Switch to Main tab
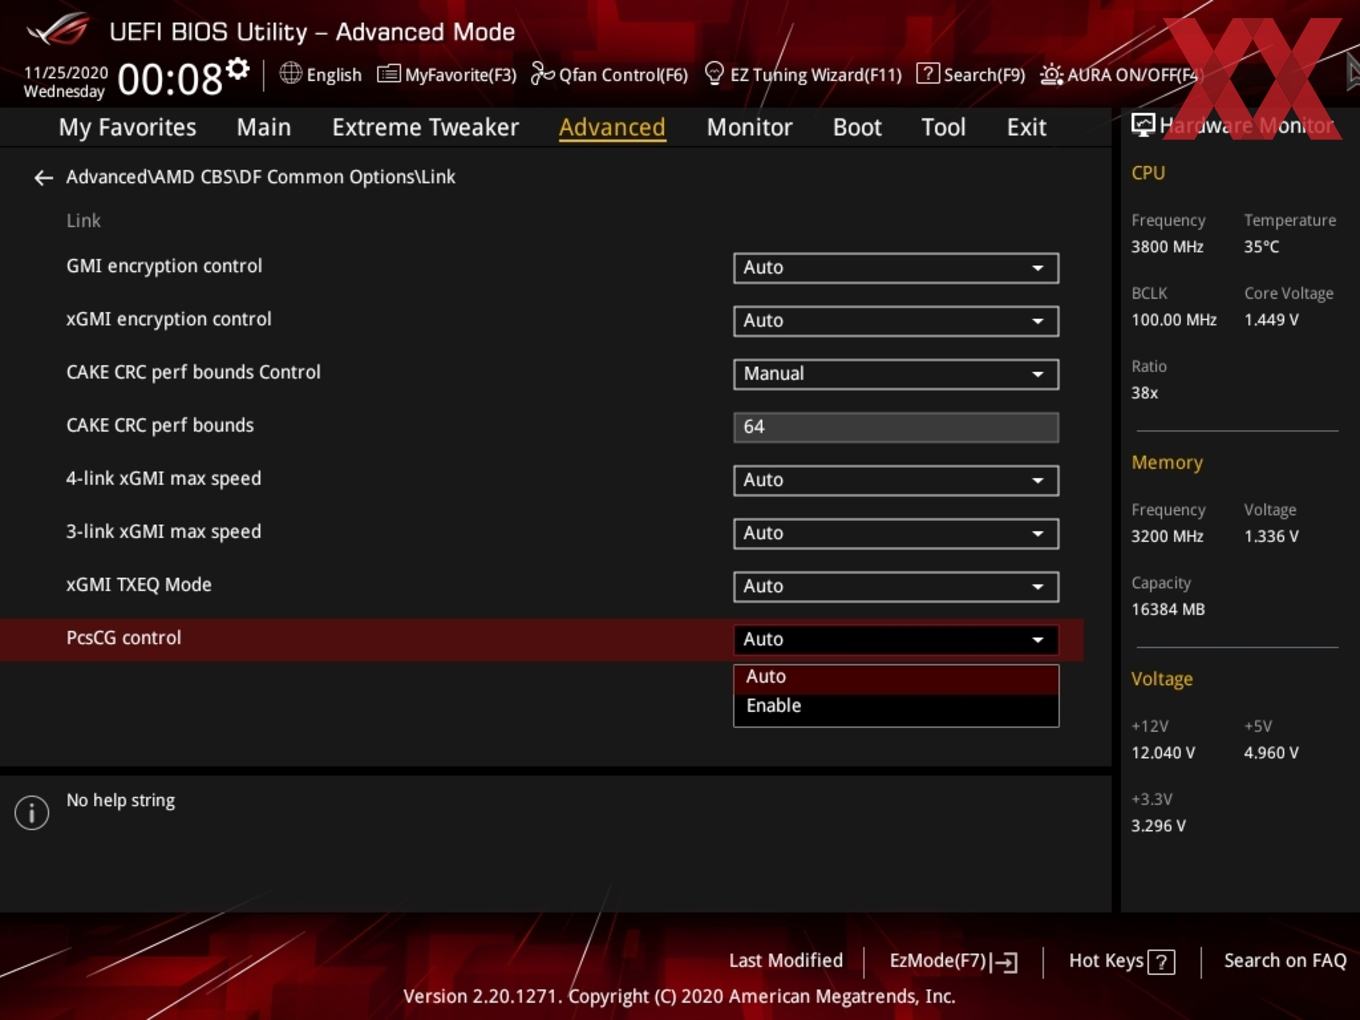This screenshot has height=1020, width=1360. (264, 127)
